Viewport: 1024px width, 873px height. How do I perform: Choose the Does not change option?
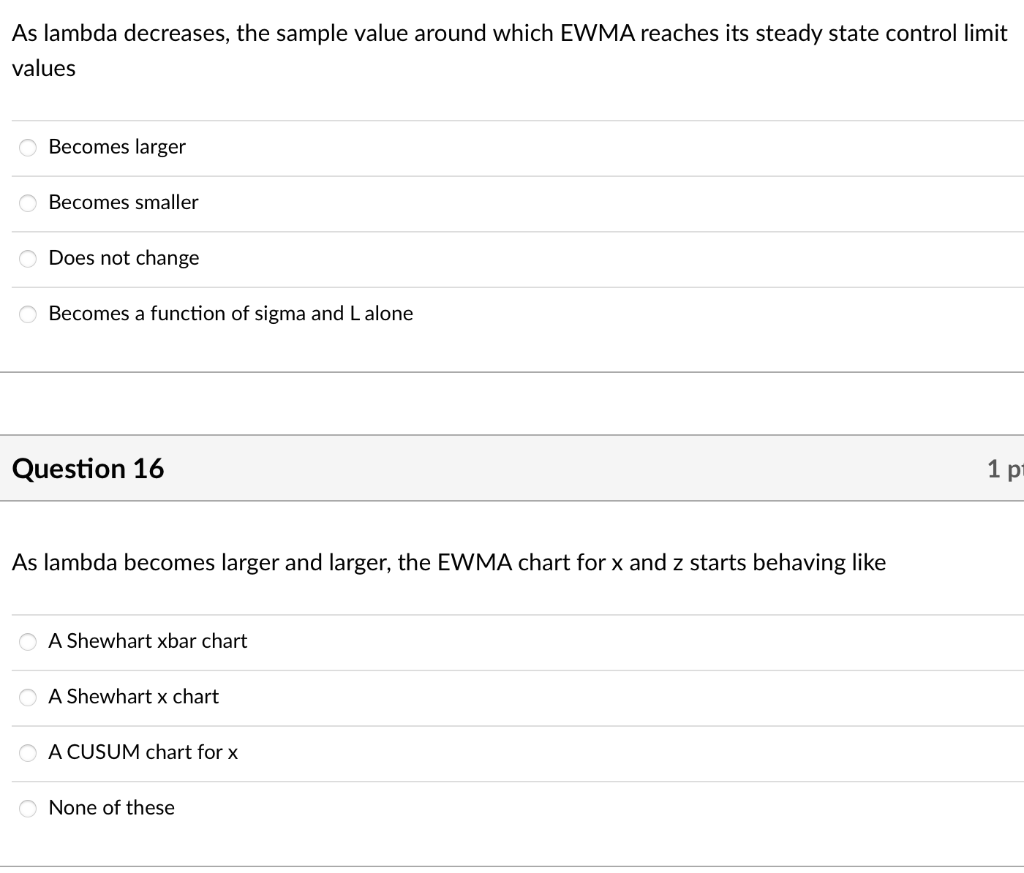27,258
